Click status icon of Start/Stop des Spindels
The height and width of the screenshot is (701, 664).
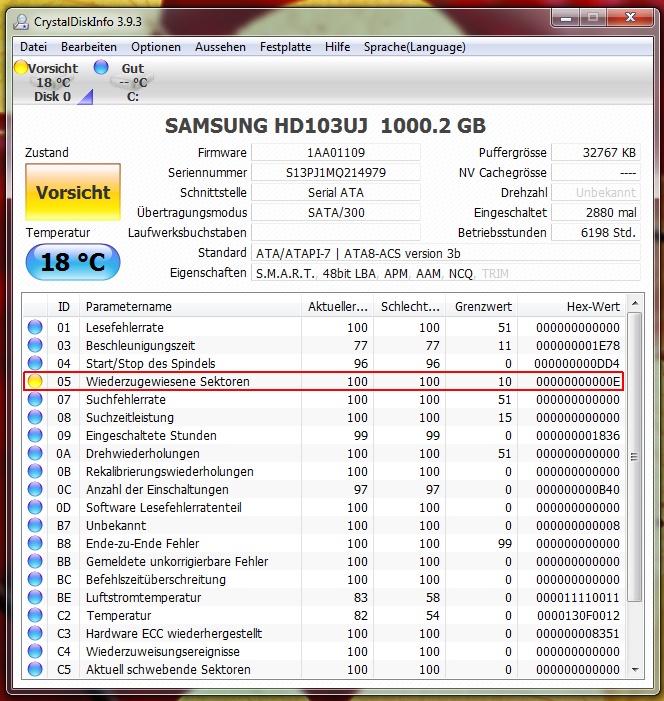pyautogui.click(x=35, y=363)
